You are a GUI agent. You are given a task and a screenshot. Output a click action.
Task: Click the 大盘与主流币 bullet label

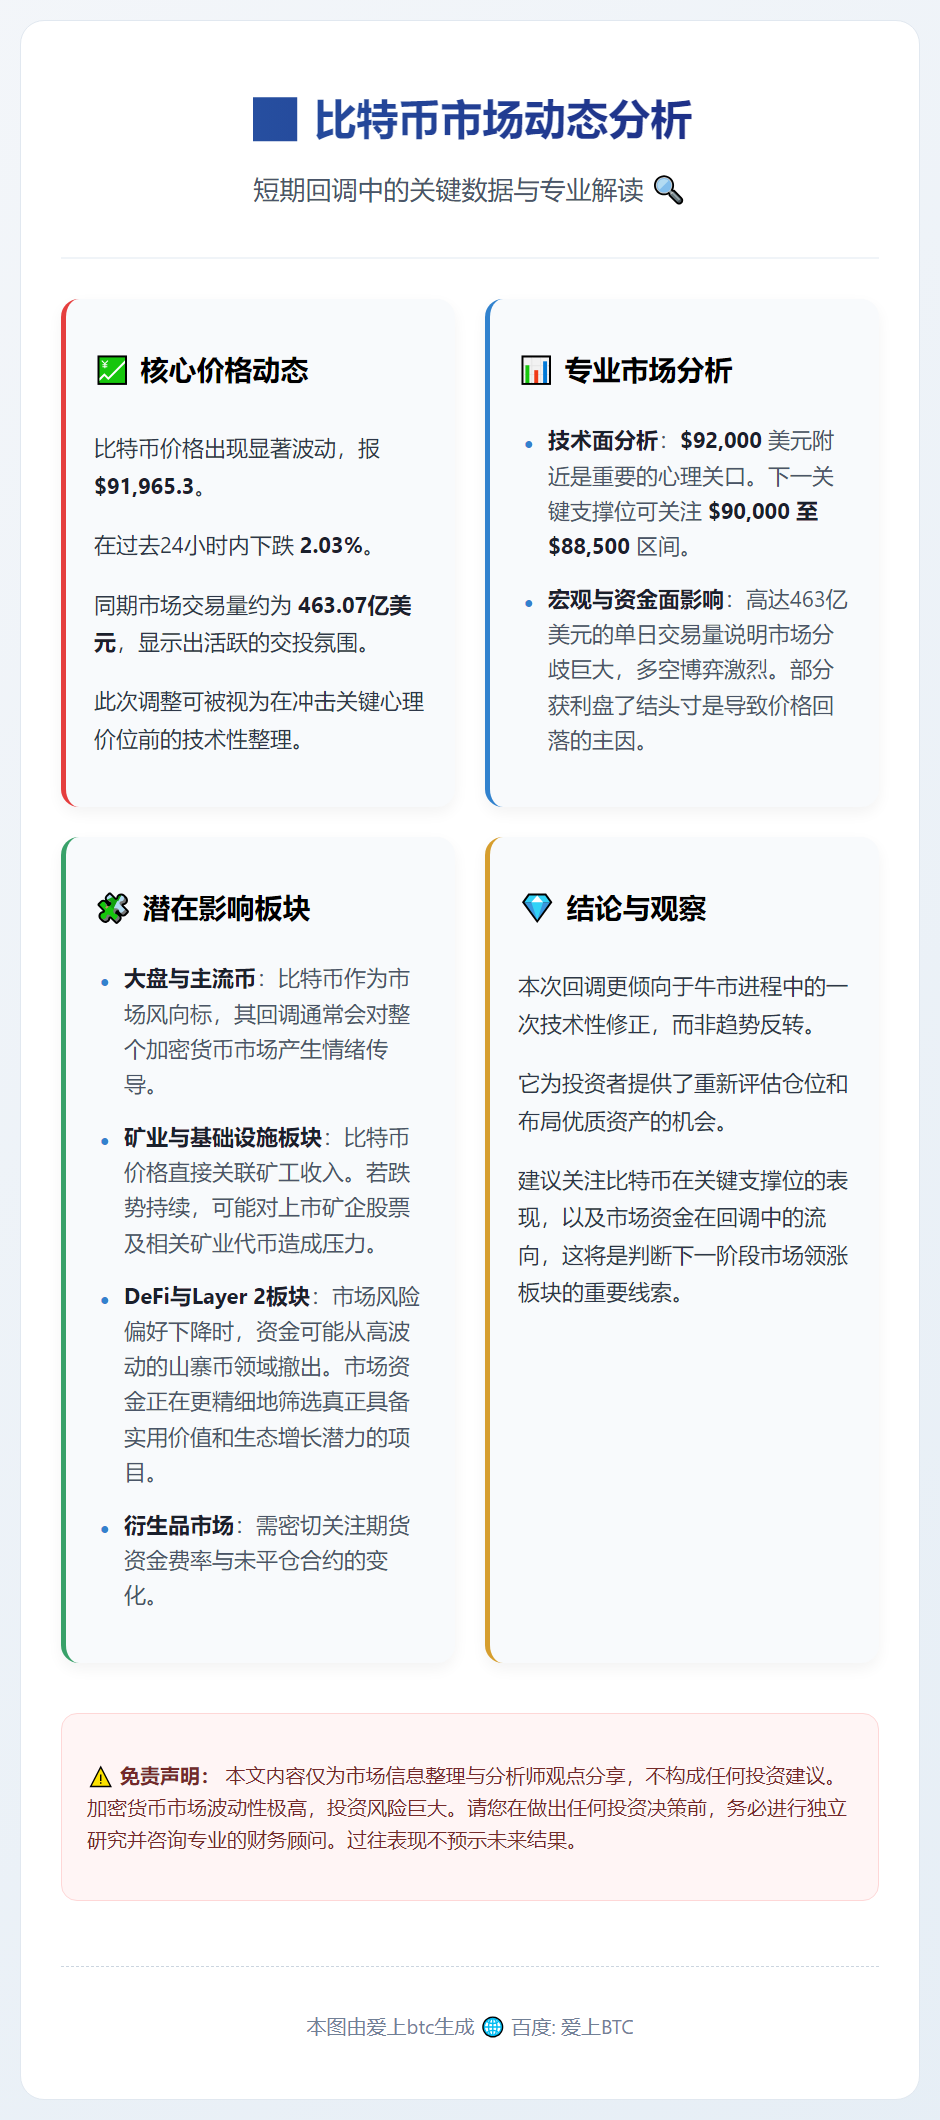(190, 979)
